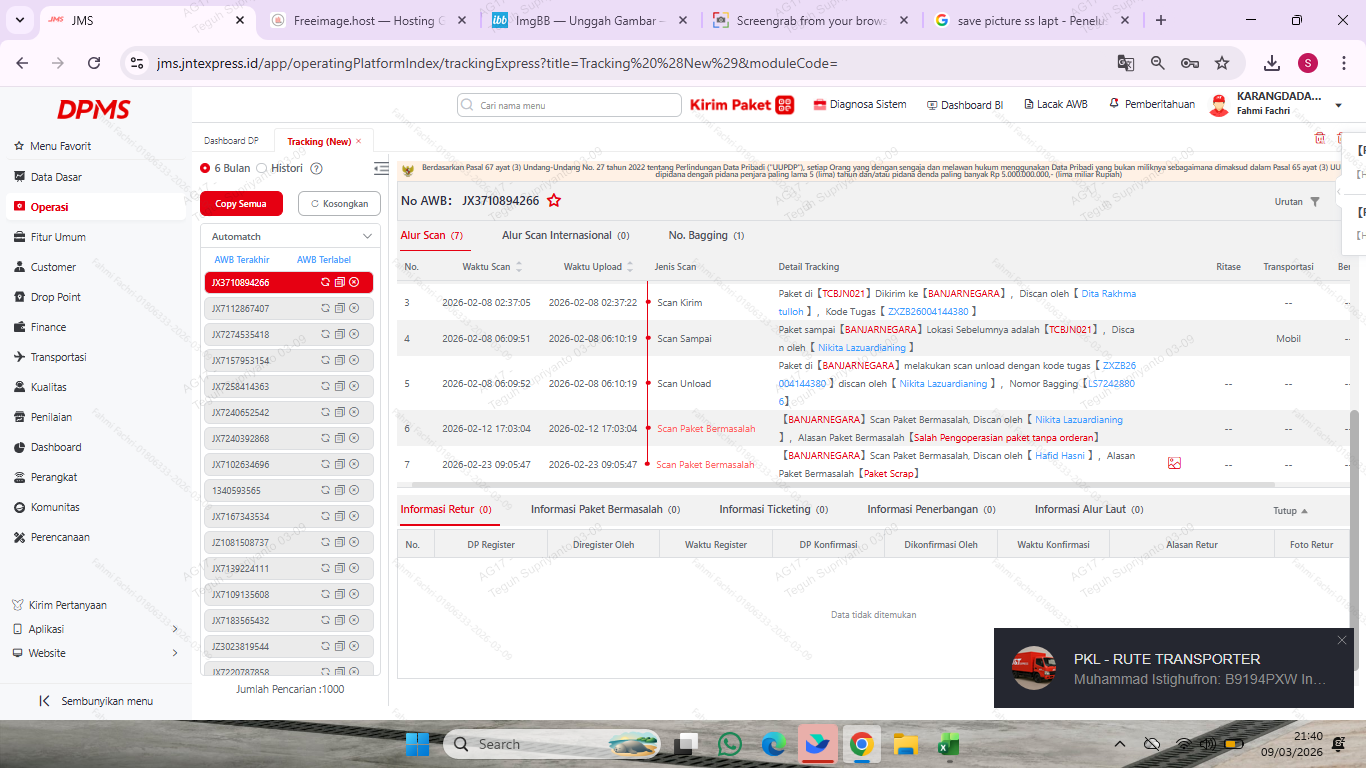The image size is (1366, 768).
Task: Refresh AWB JX3710894266 in the list
Action: click(325, 282)
